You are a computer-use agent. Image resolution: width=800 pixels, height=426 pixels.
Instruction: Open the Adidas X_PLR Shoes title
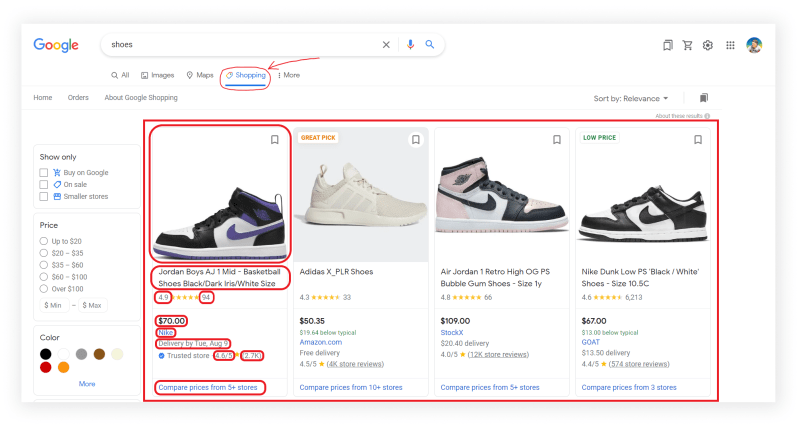tap(336, 272)
